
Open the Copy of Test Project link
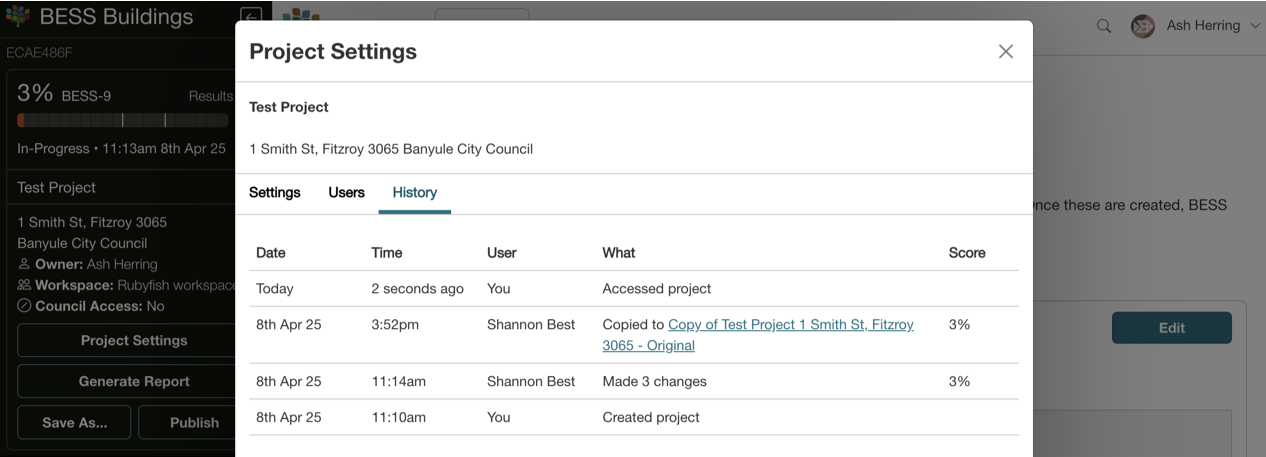[790, 325]
